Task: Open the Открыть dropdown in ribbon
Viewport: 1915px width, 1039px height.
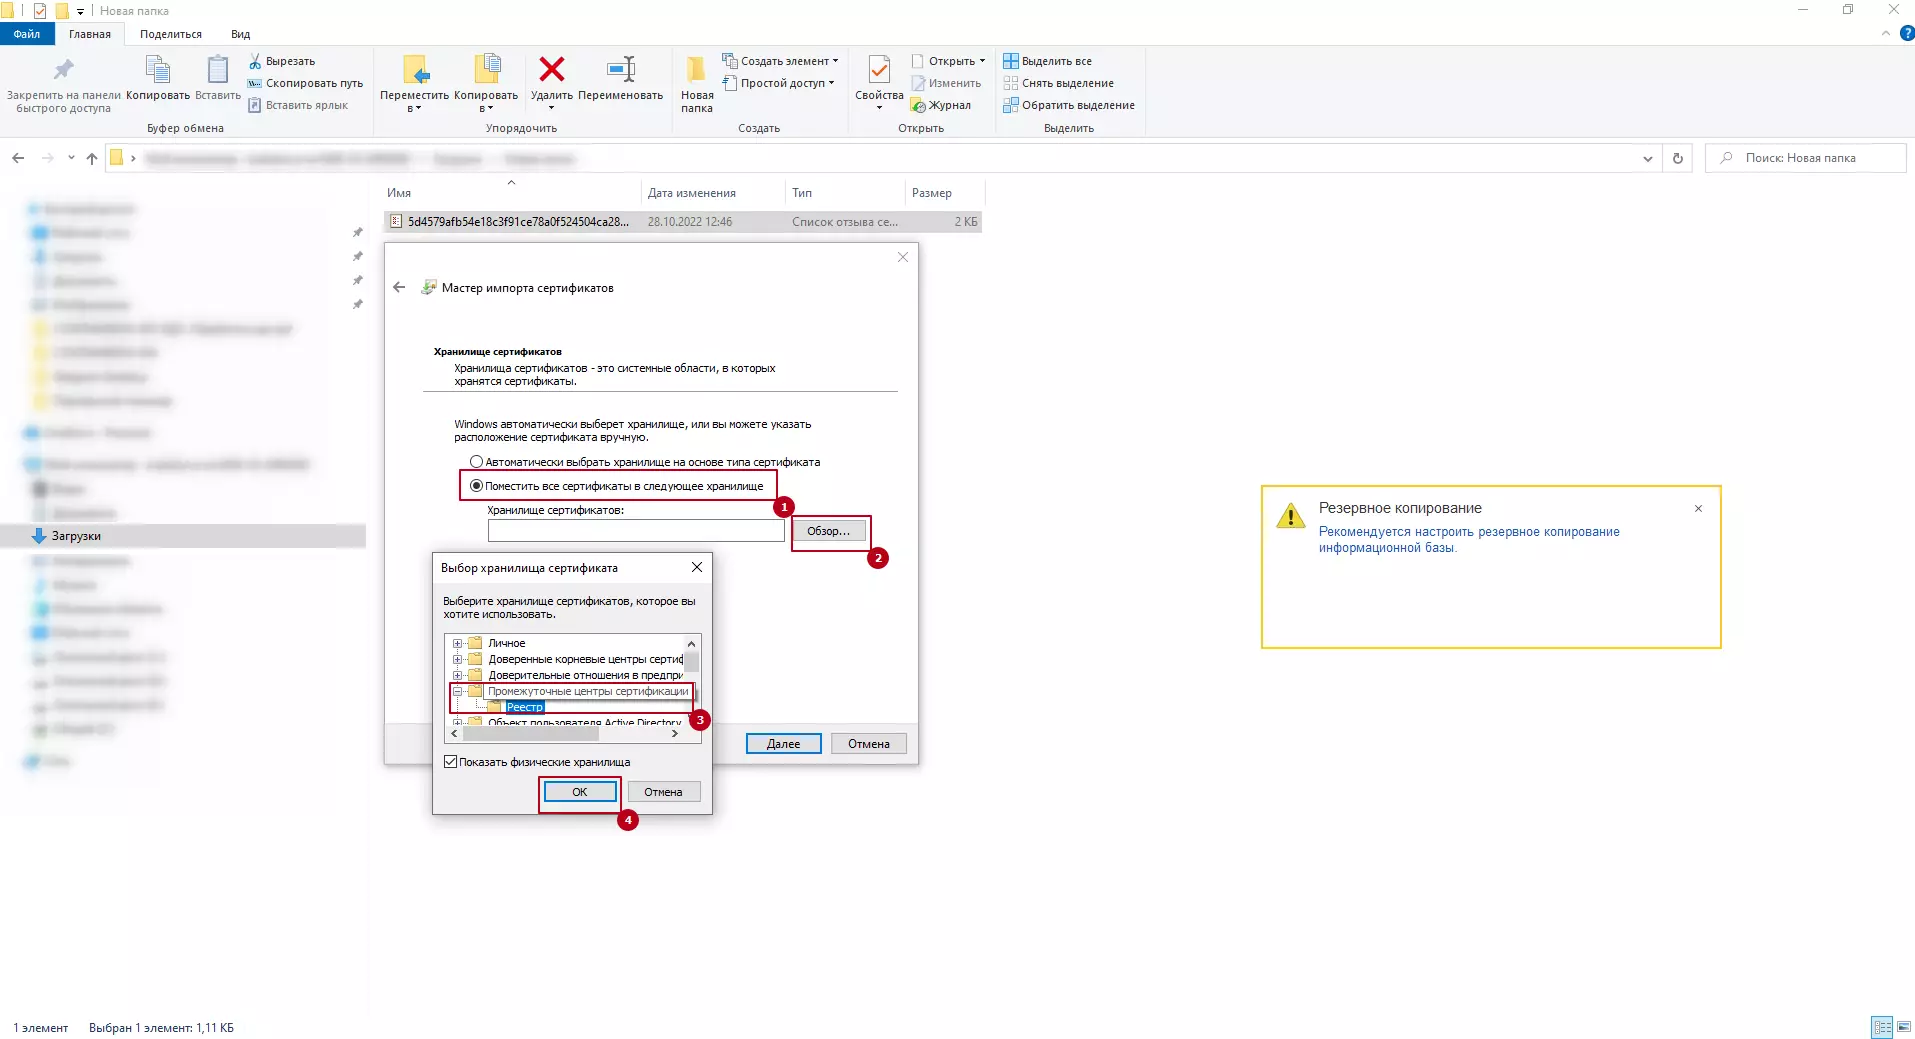Action: [949, 61]
